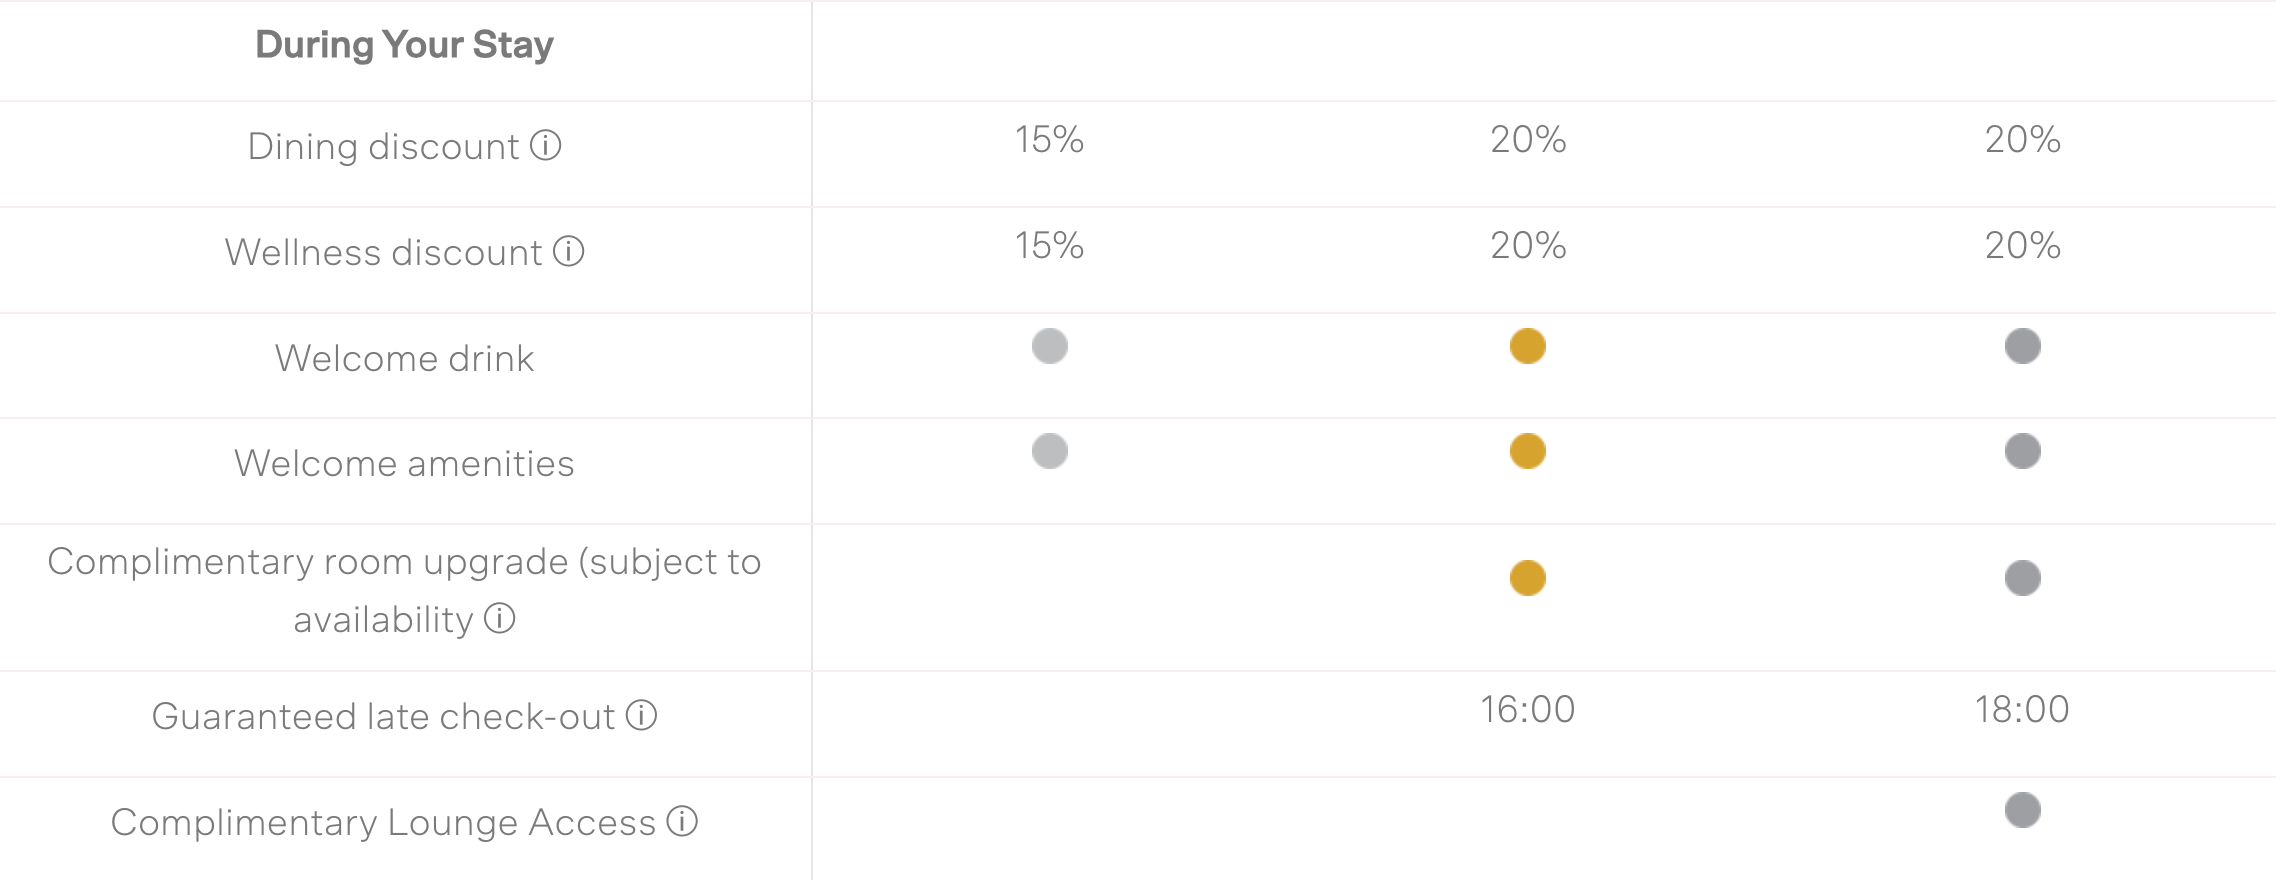
Task: Open the room upgrade availability info icon
Action: tap(500, 619)
